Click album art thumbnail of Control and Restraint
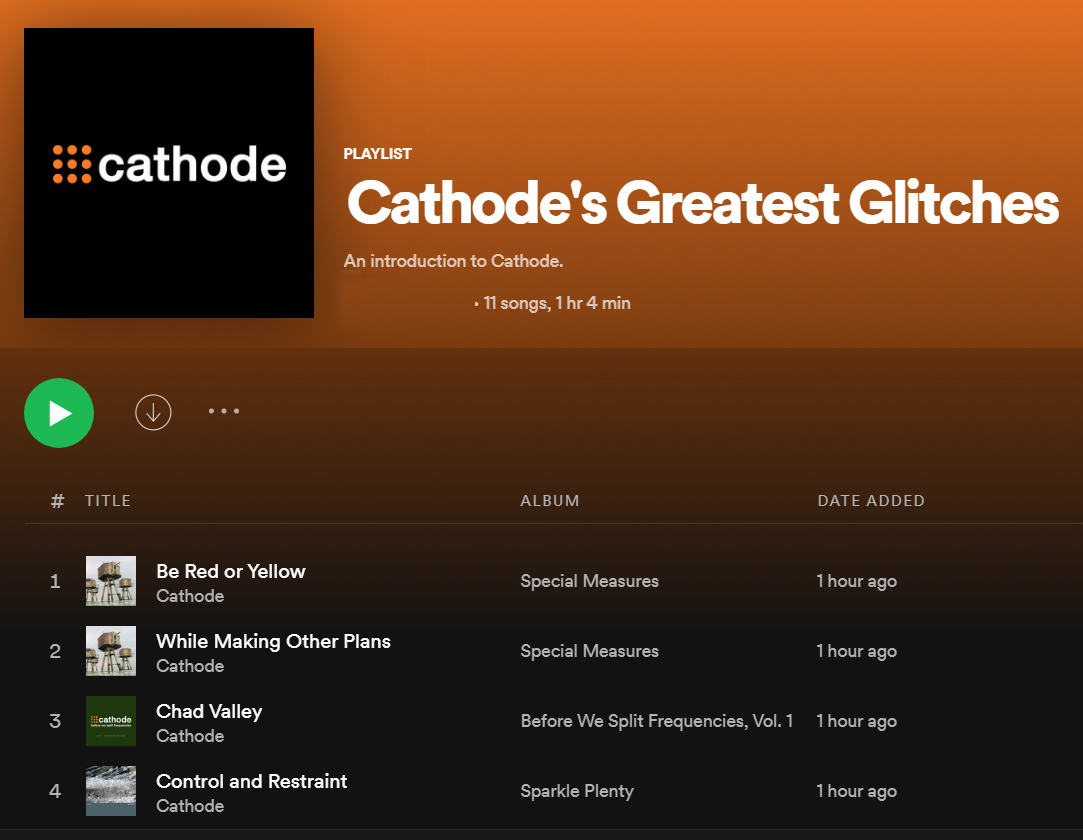The width and height of the screenshot is (1083, 840). [111, 791]
